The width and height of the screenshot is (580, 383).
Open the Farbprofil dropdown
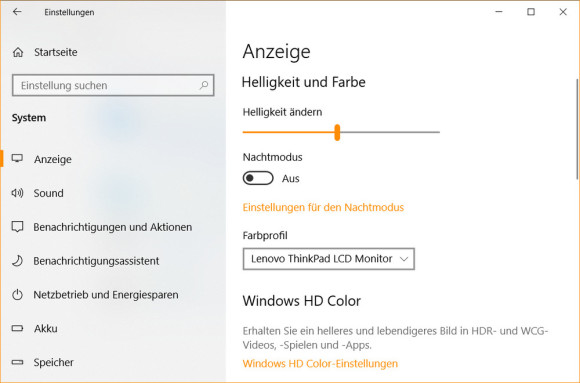coord(328,259)
